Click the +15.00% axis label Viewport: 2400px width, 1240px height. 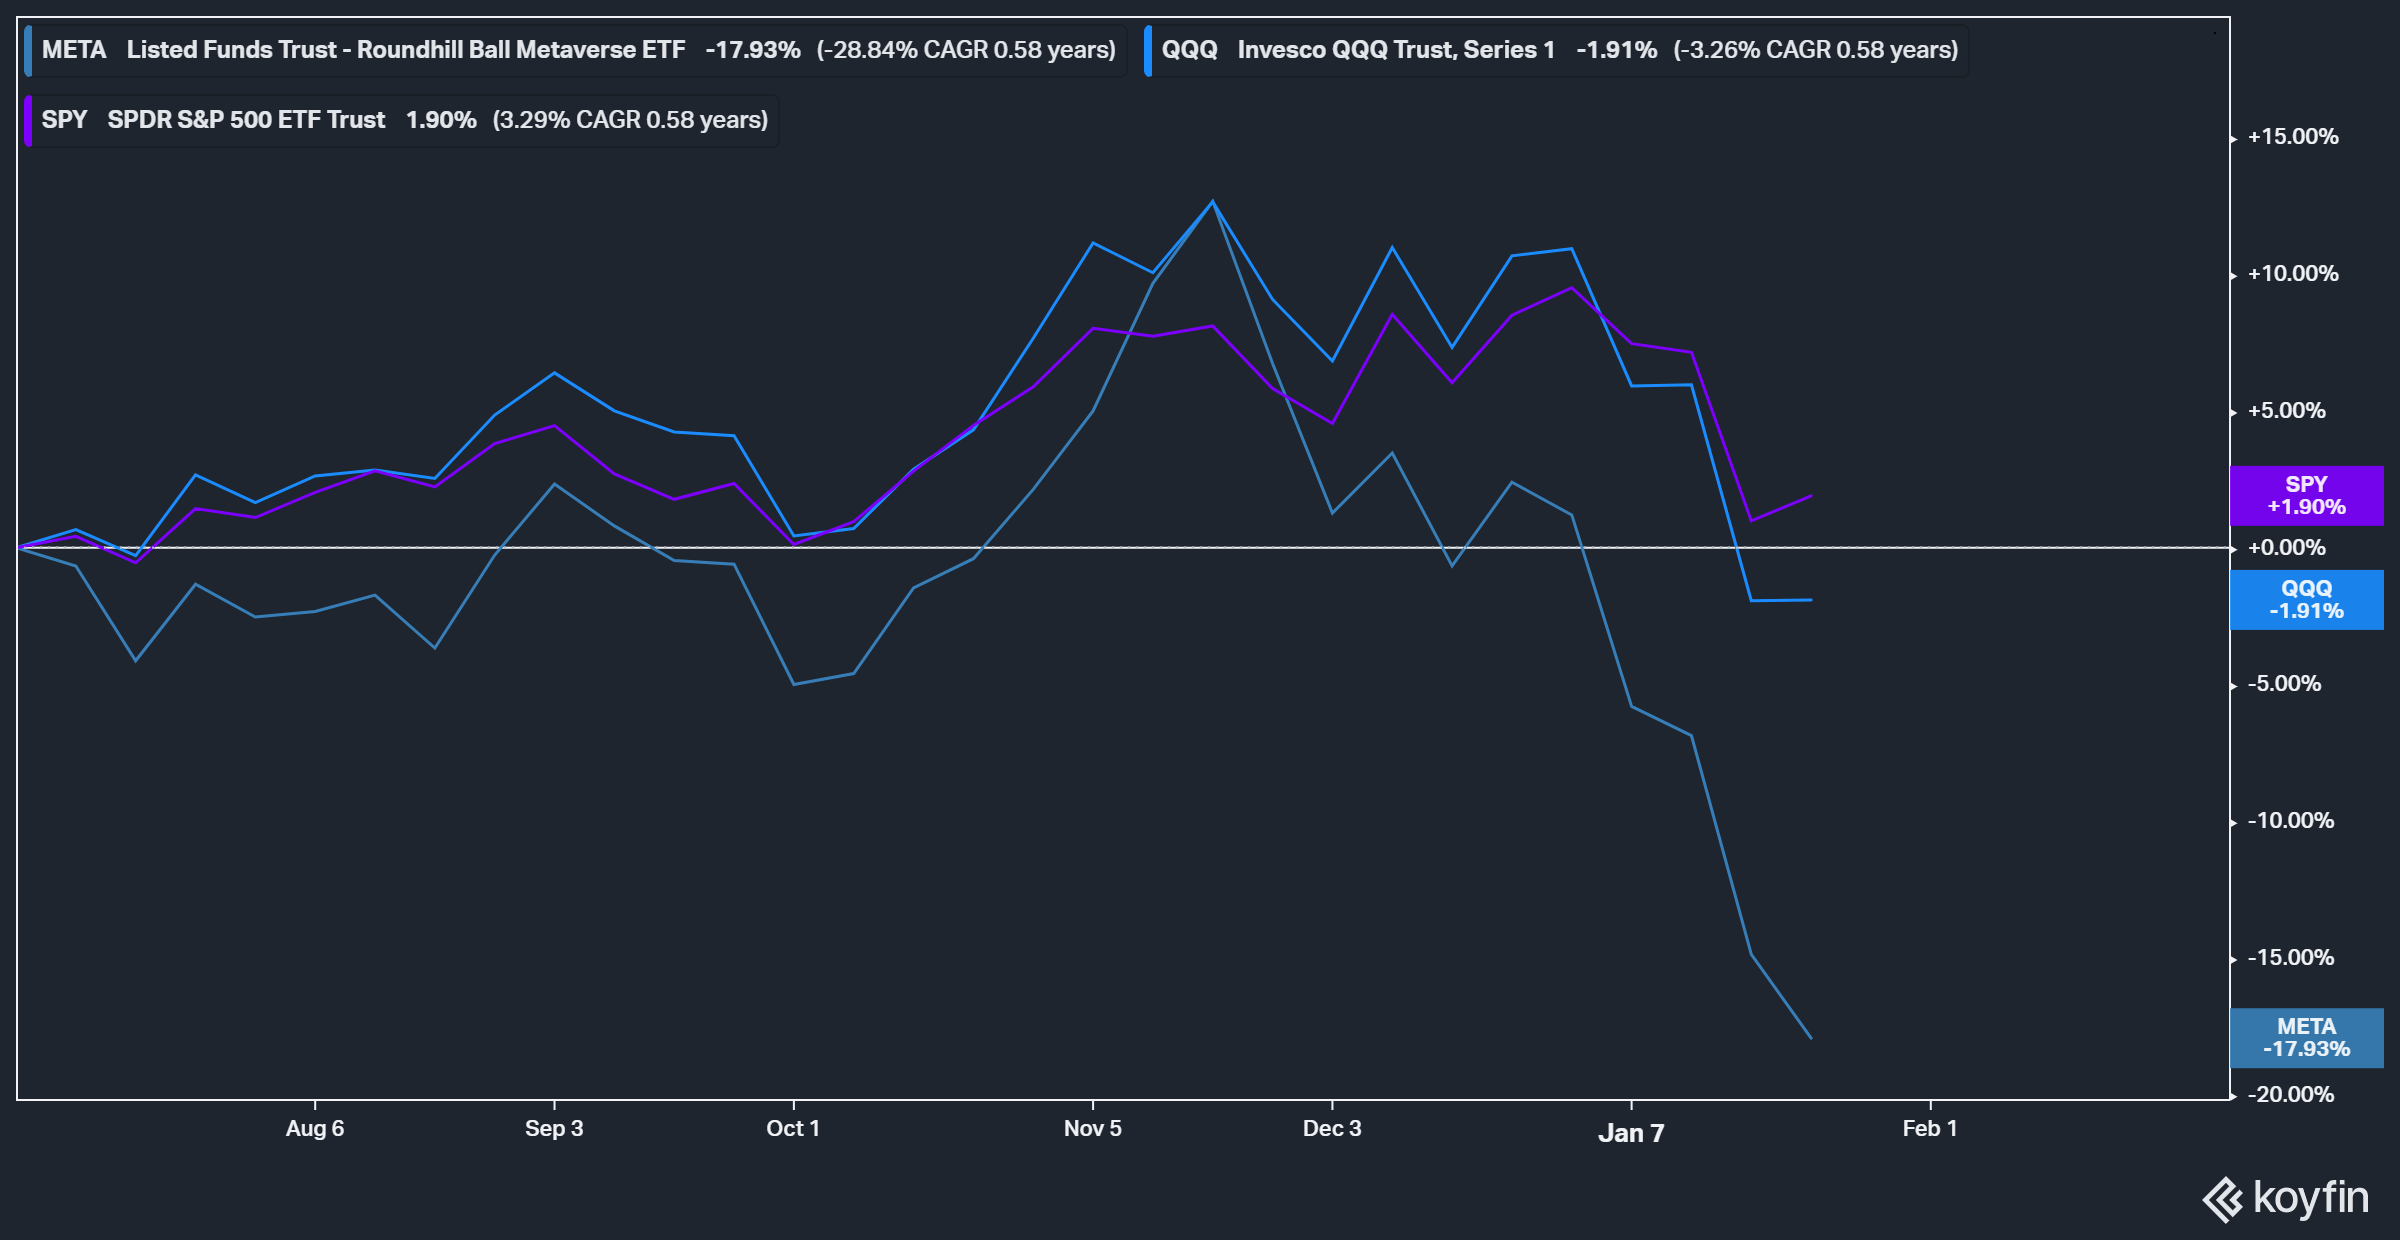pyautogui.click(x=2293, y=137)
